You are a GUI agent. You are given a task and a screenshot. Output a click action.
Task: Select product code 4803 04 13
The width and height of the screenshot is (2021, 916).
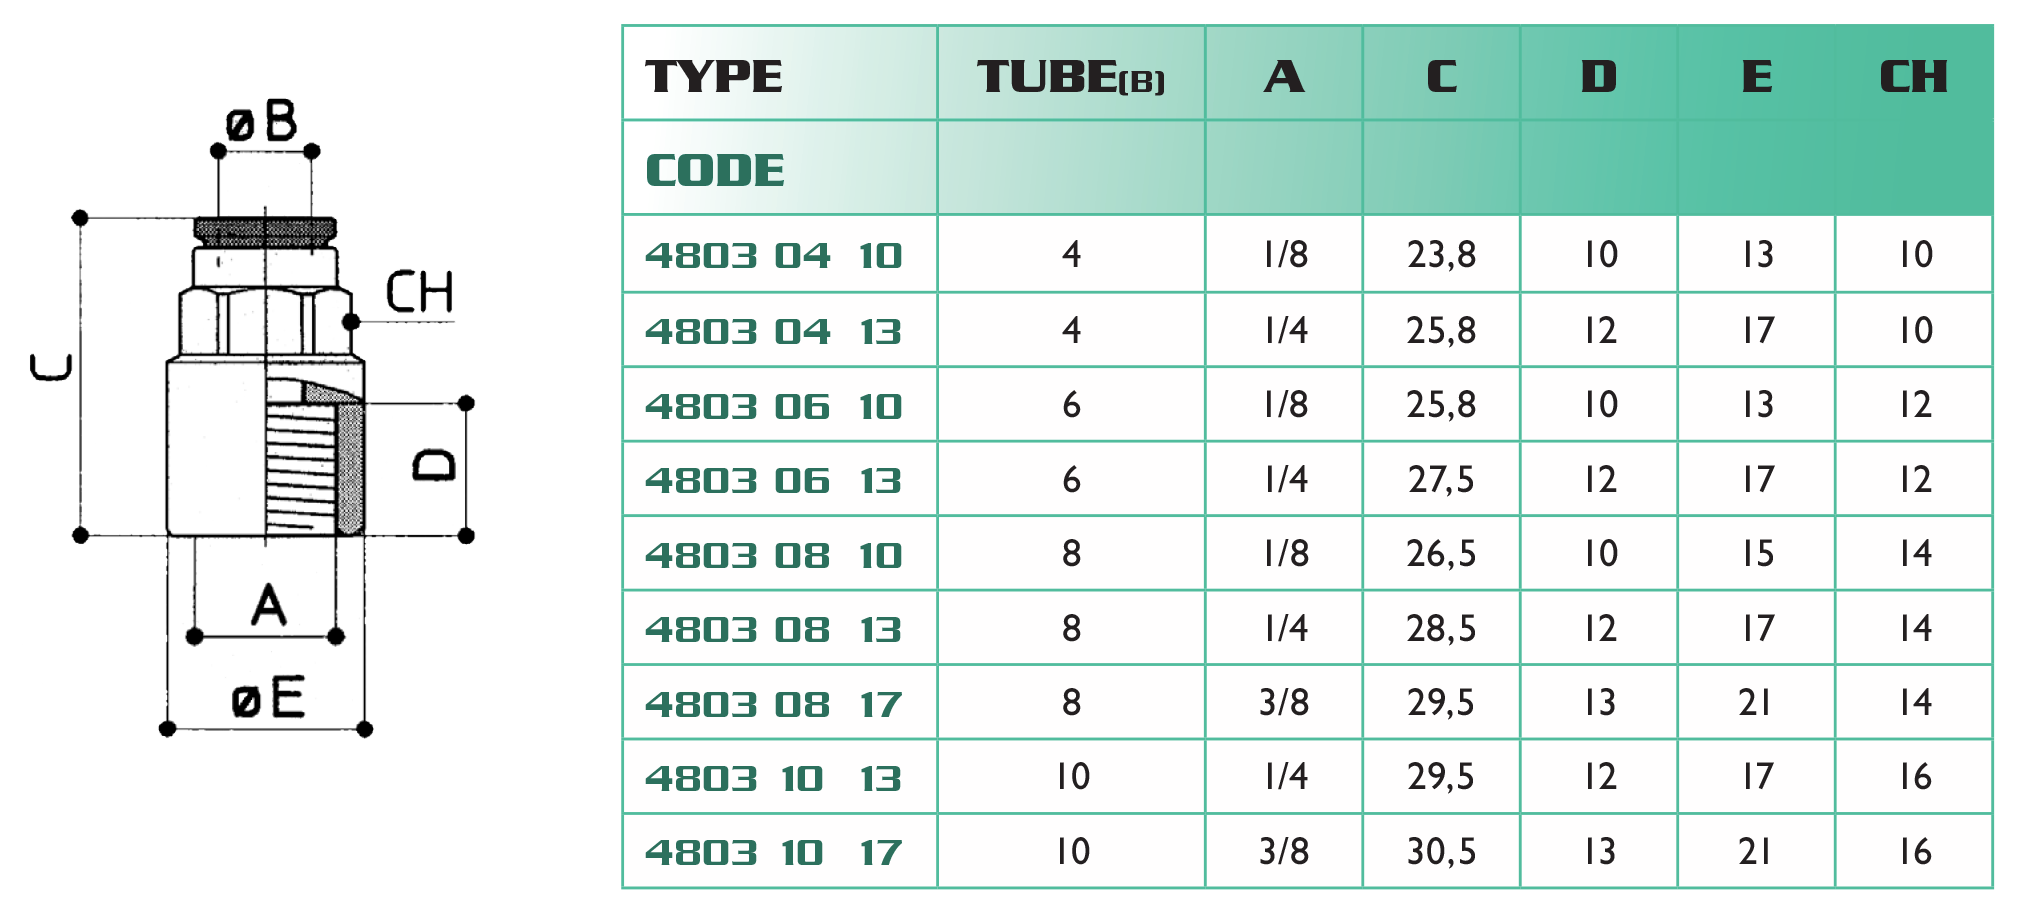[774, 331]
